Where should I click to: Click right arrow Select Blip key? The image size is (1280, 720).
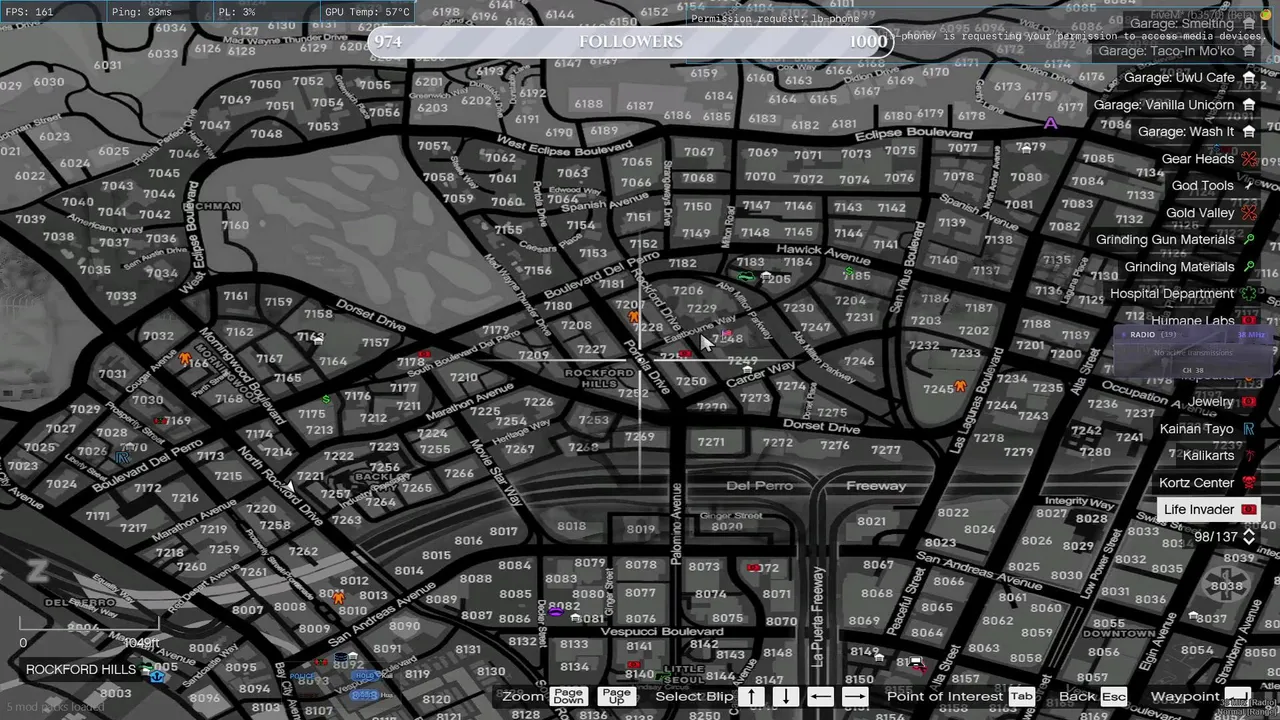855,697
